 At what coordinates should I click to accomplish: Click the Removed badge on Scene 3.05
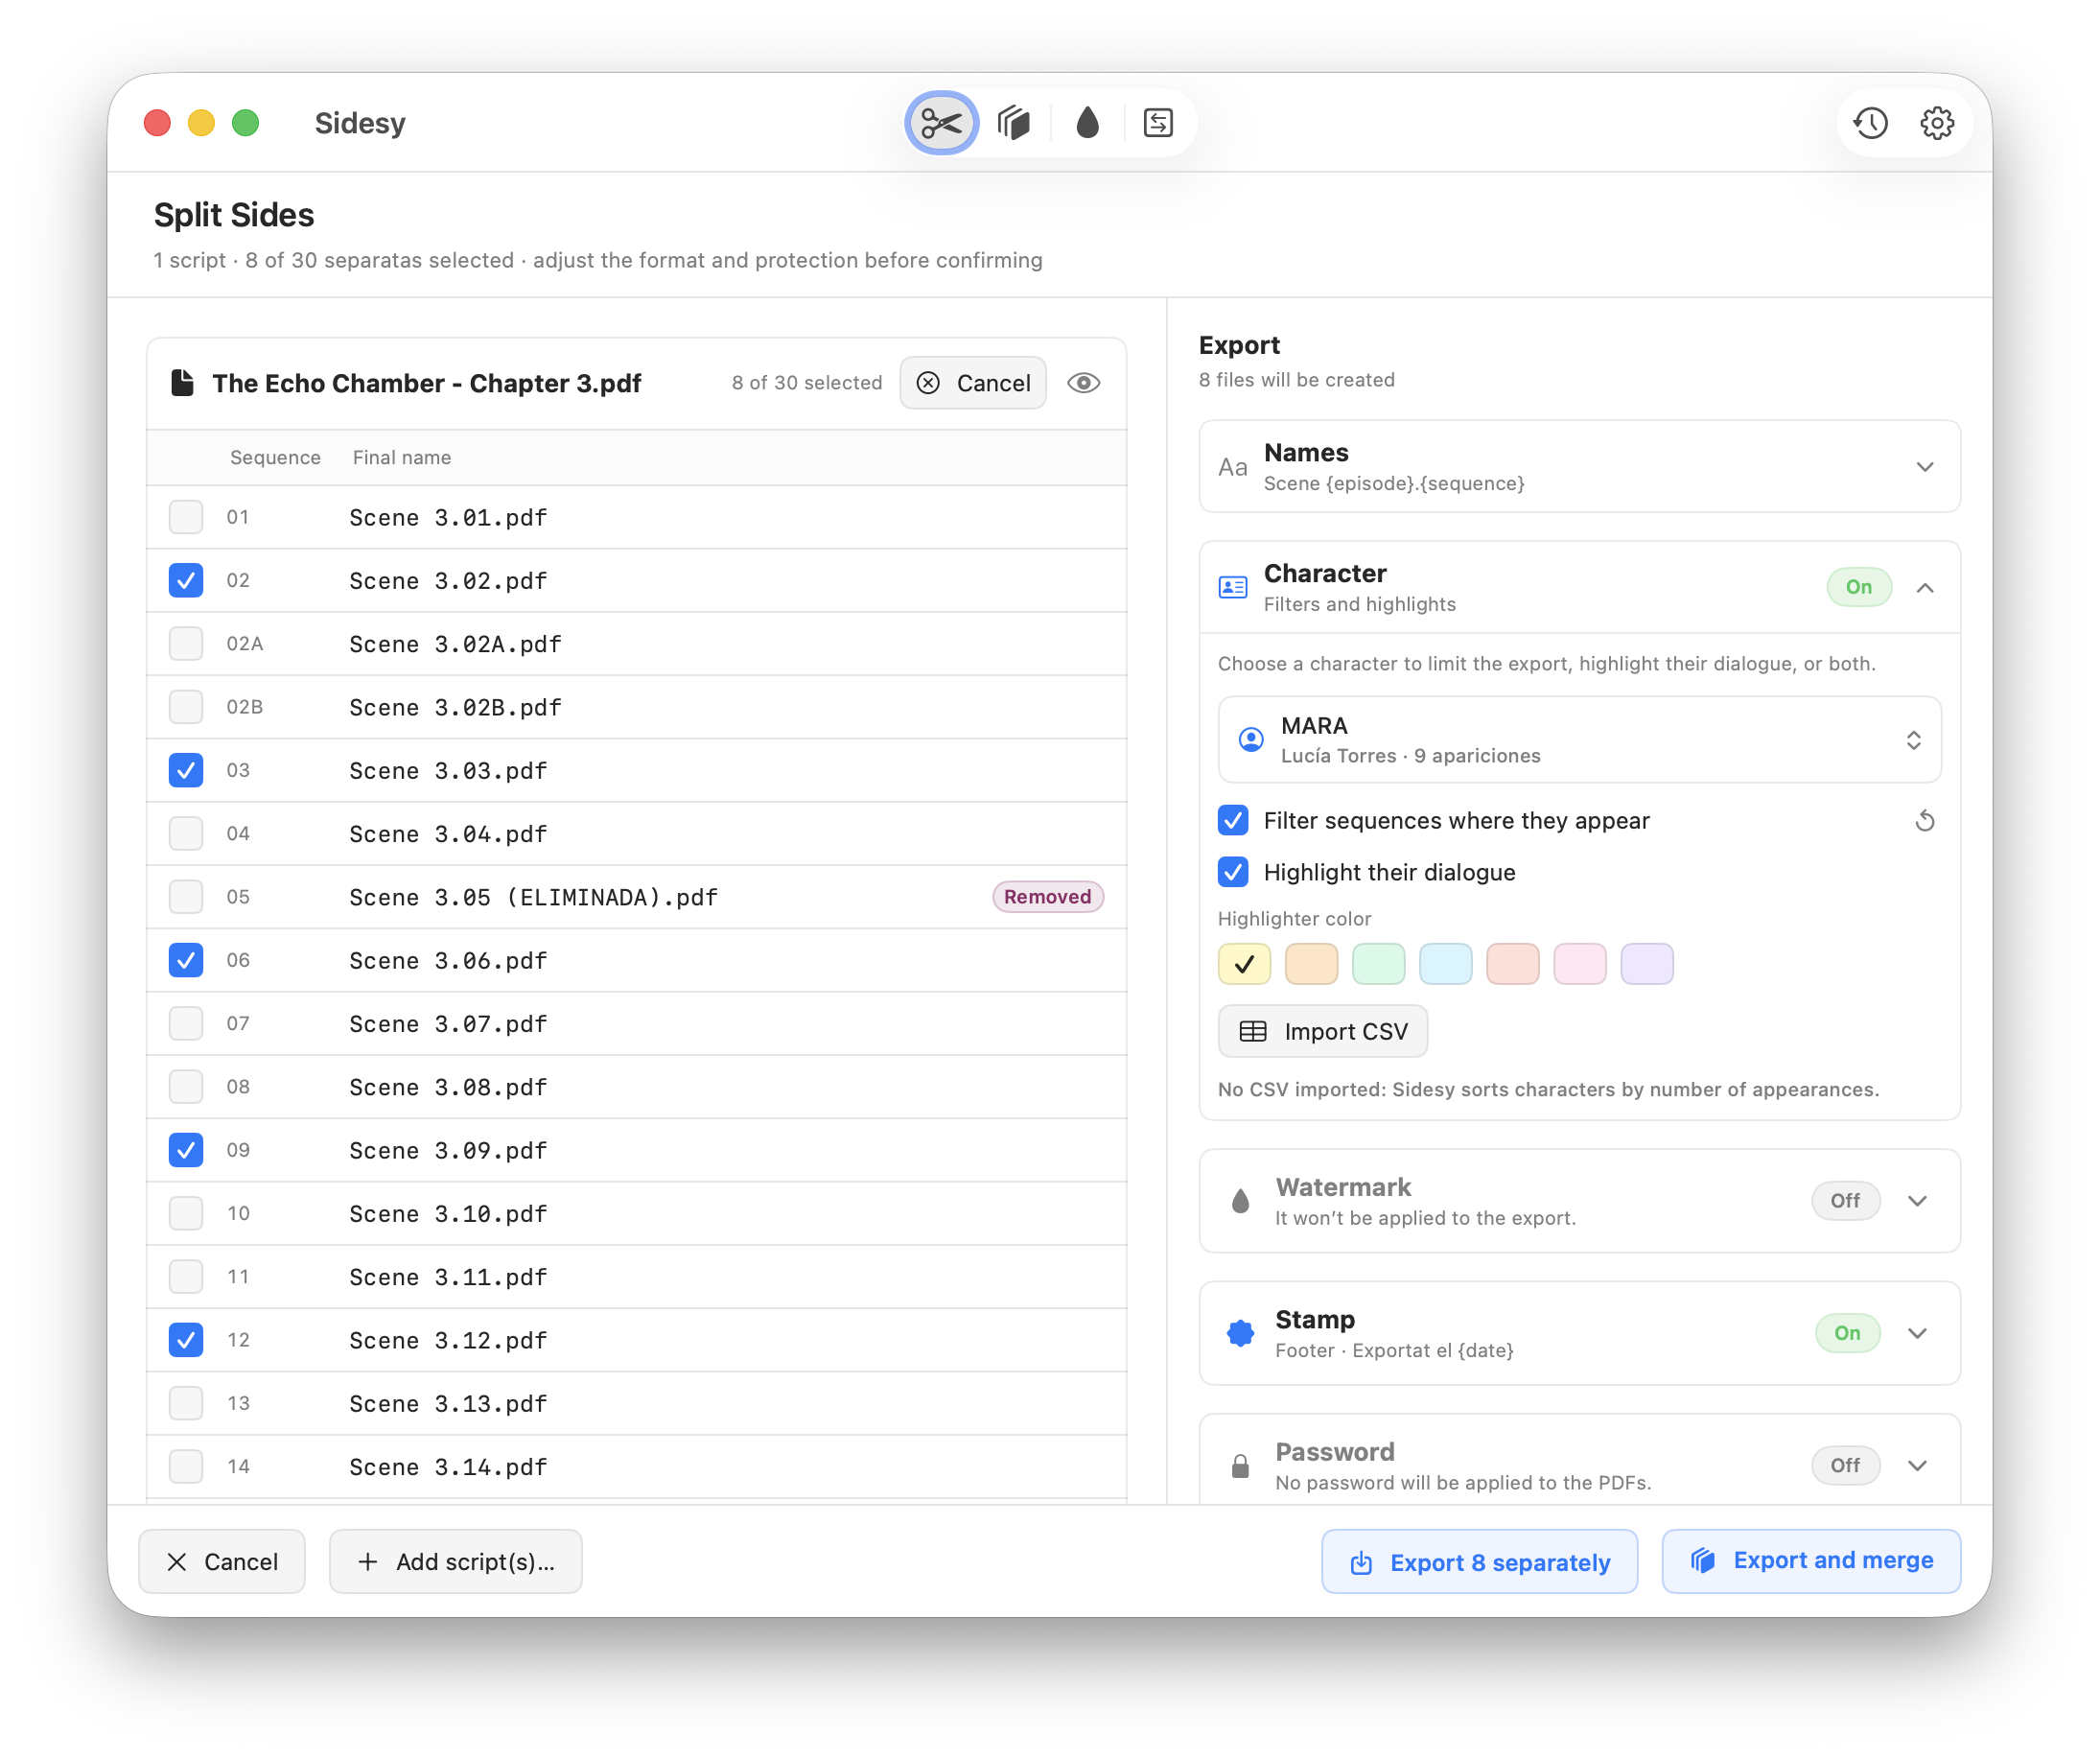coord(1047,897)
